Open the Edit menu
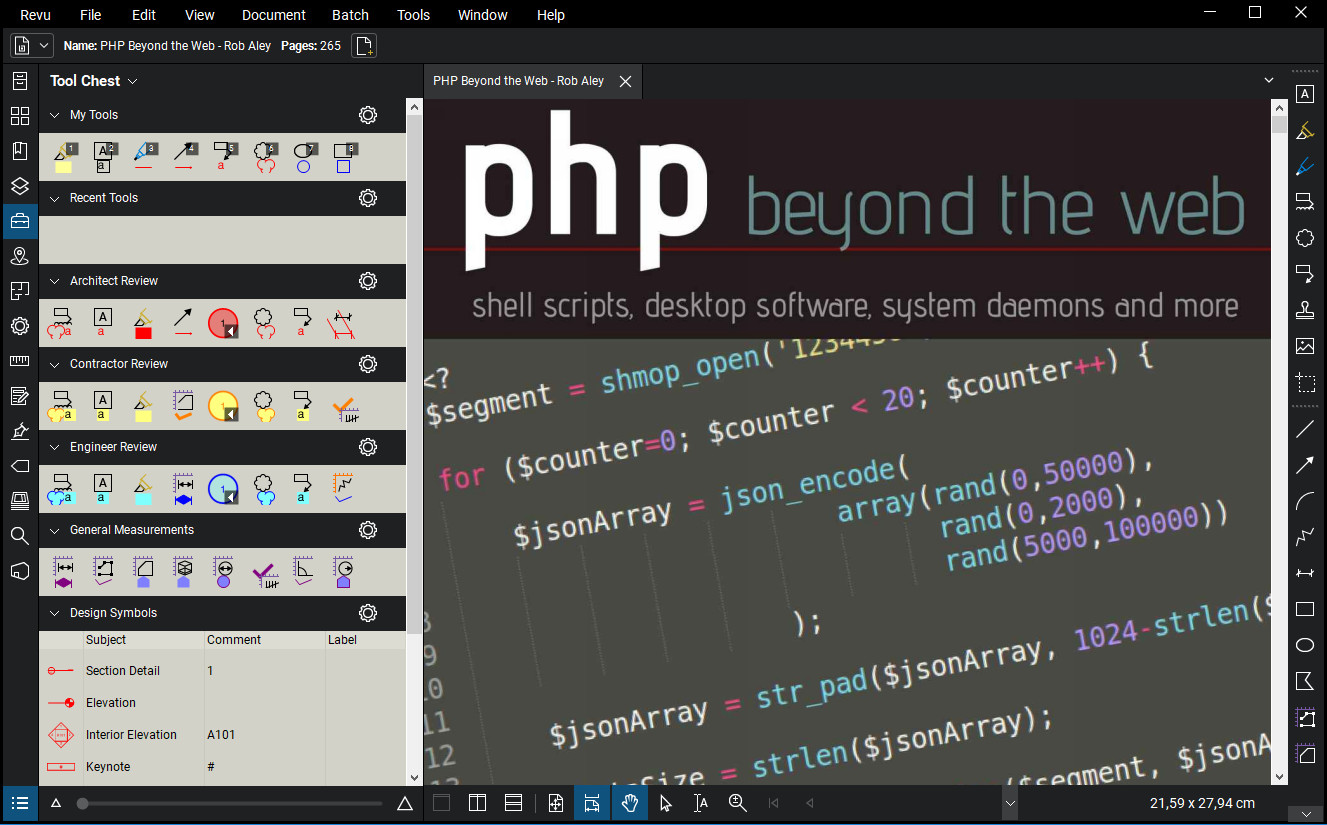This screenshot has height=825, width=1327. pyautogui.click(x=144, y=15)
